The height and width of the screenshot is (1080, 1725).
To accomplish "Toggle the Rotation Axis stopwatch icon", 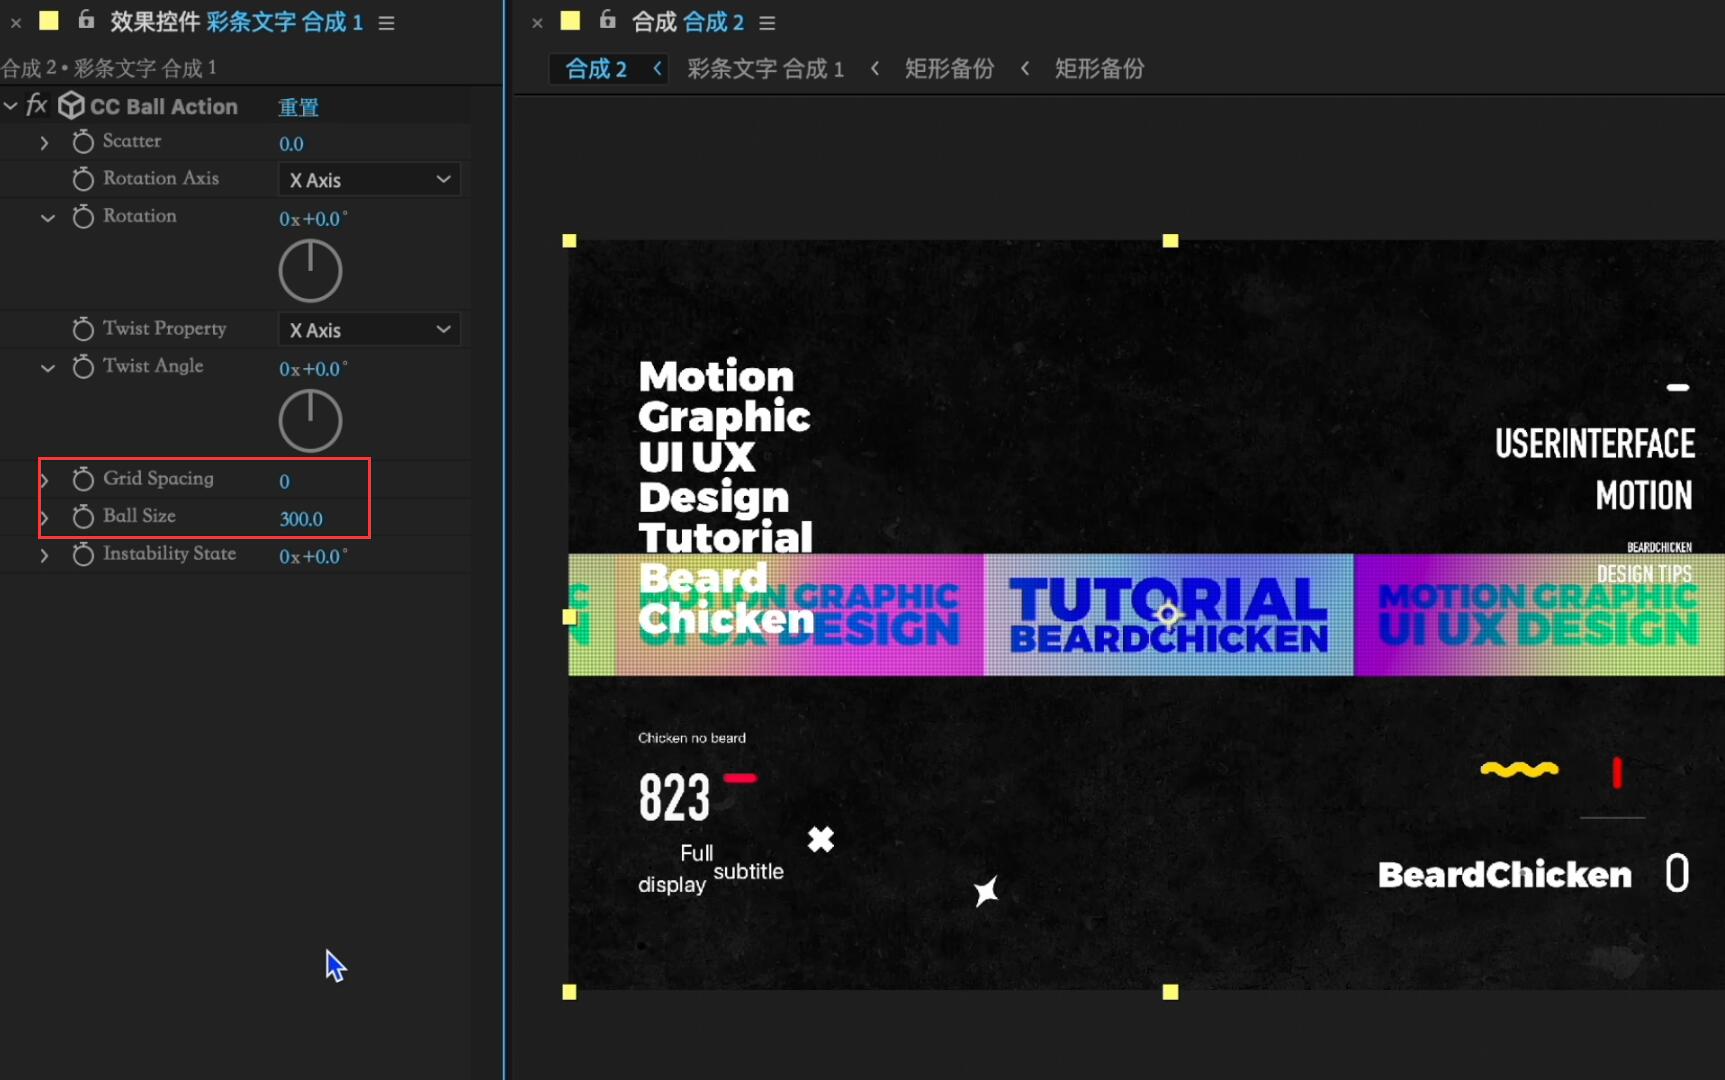I will click(83, 179).
